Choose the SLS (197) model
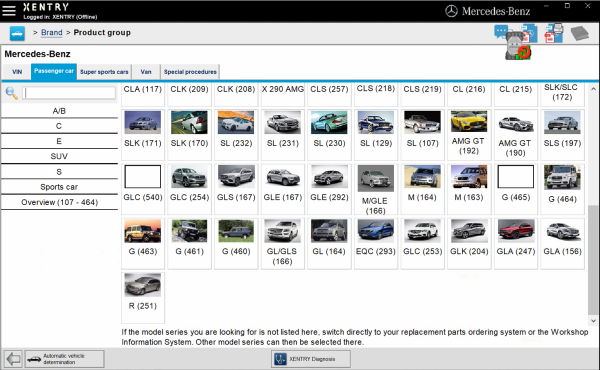The height and width of the screenshot is (370, 600). (562, 135)
